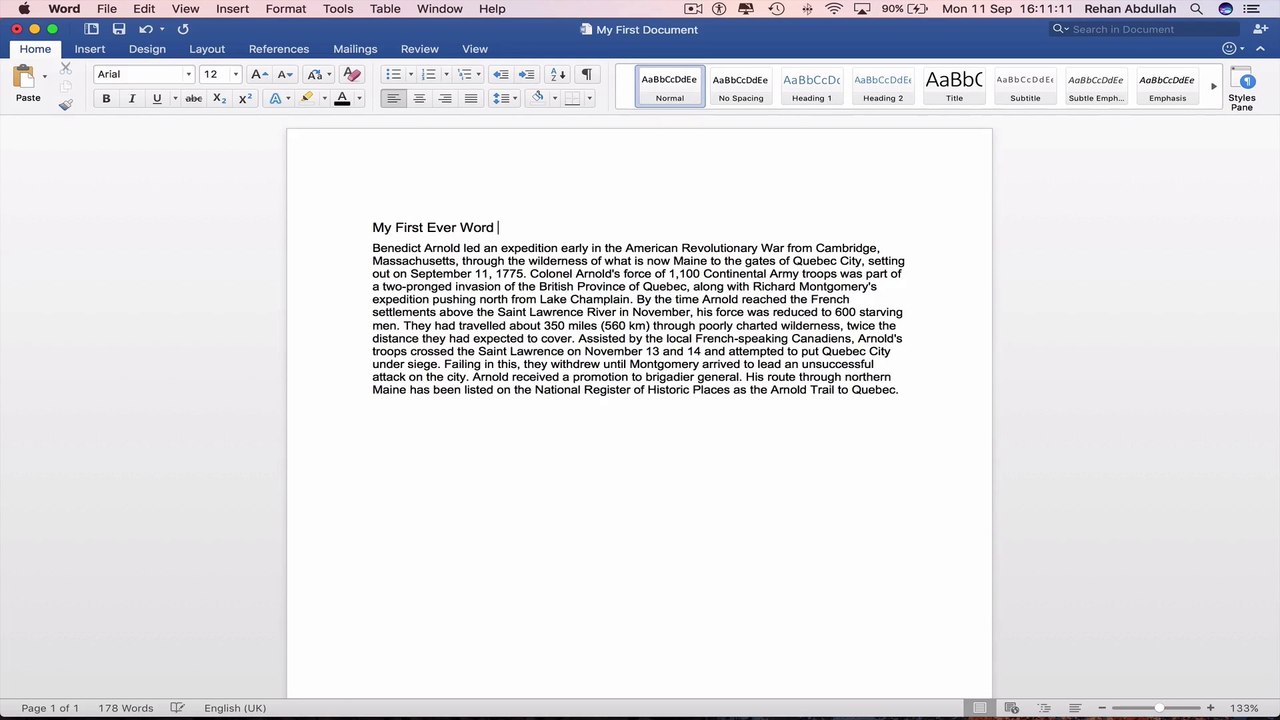This screenshot has height=720, width=1280.
Task: Click the Cut scissors icon
Action: click(66, 68)
